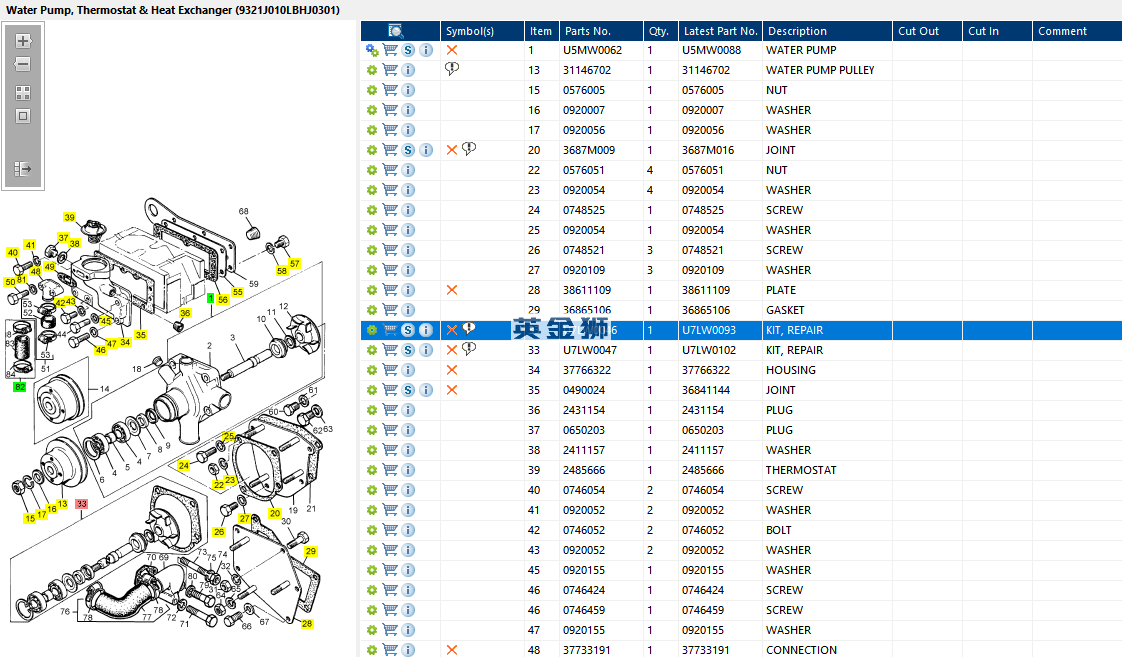
Task: Select the red callout 33 in diagram
Action: (82, 504)
